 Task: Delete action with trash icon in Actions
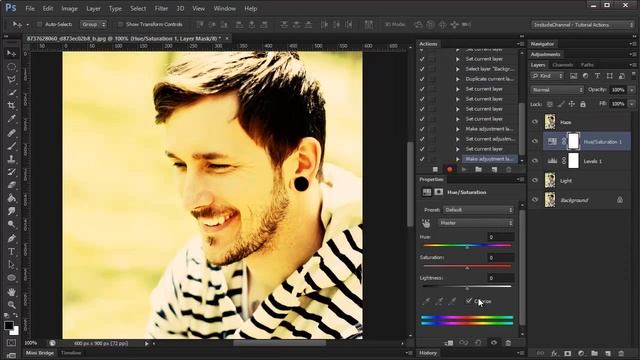[508, 169]
